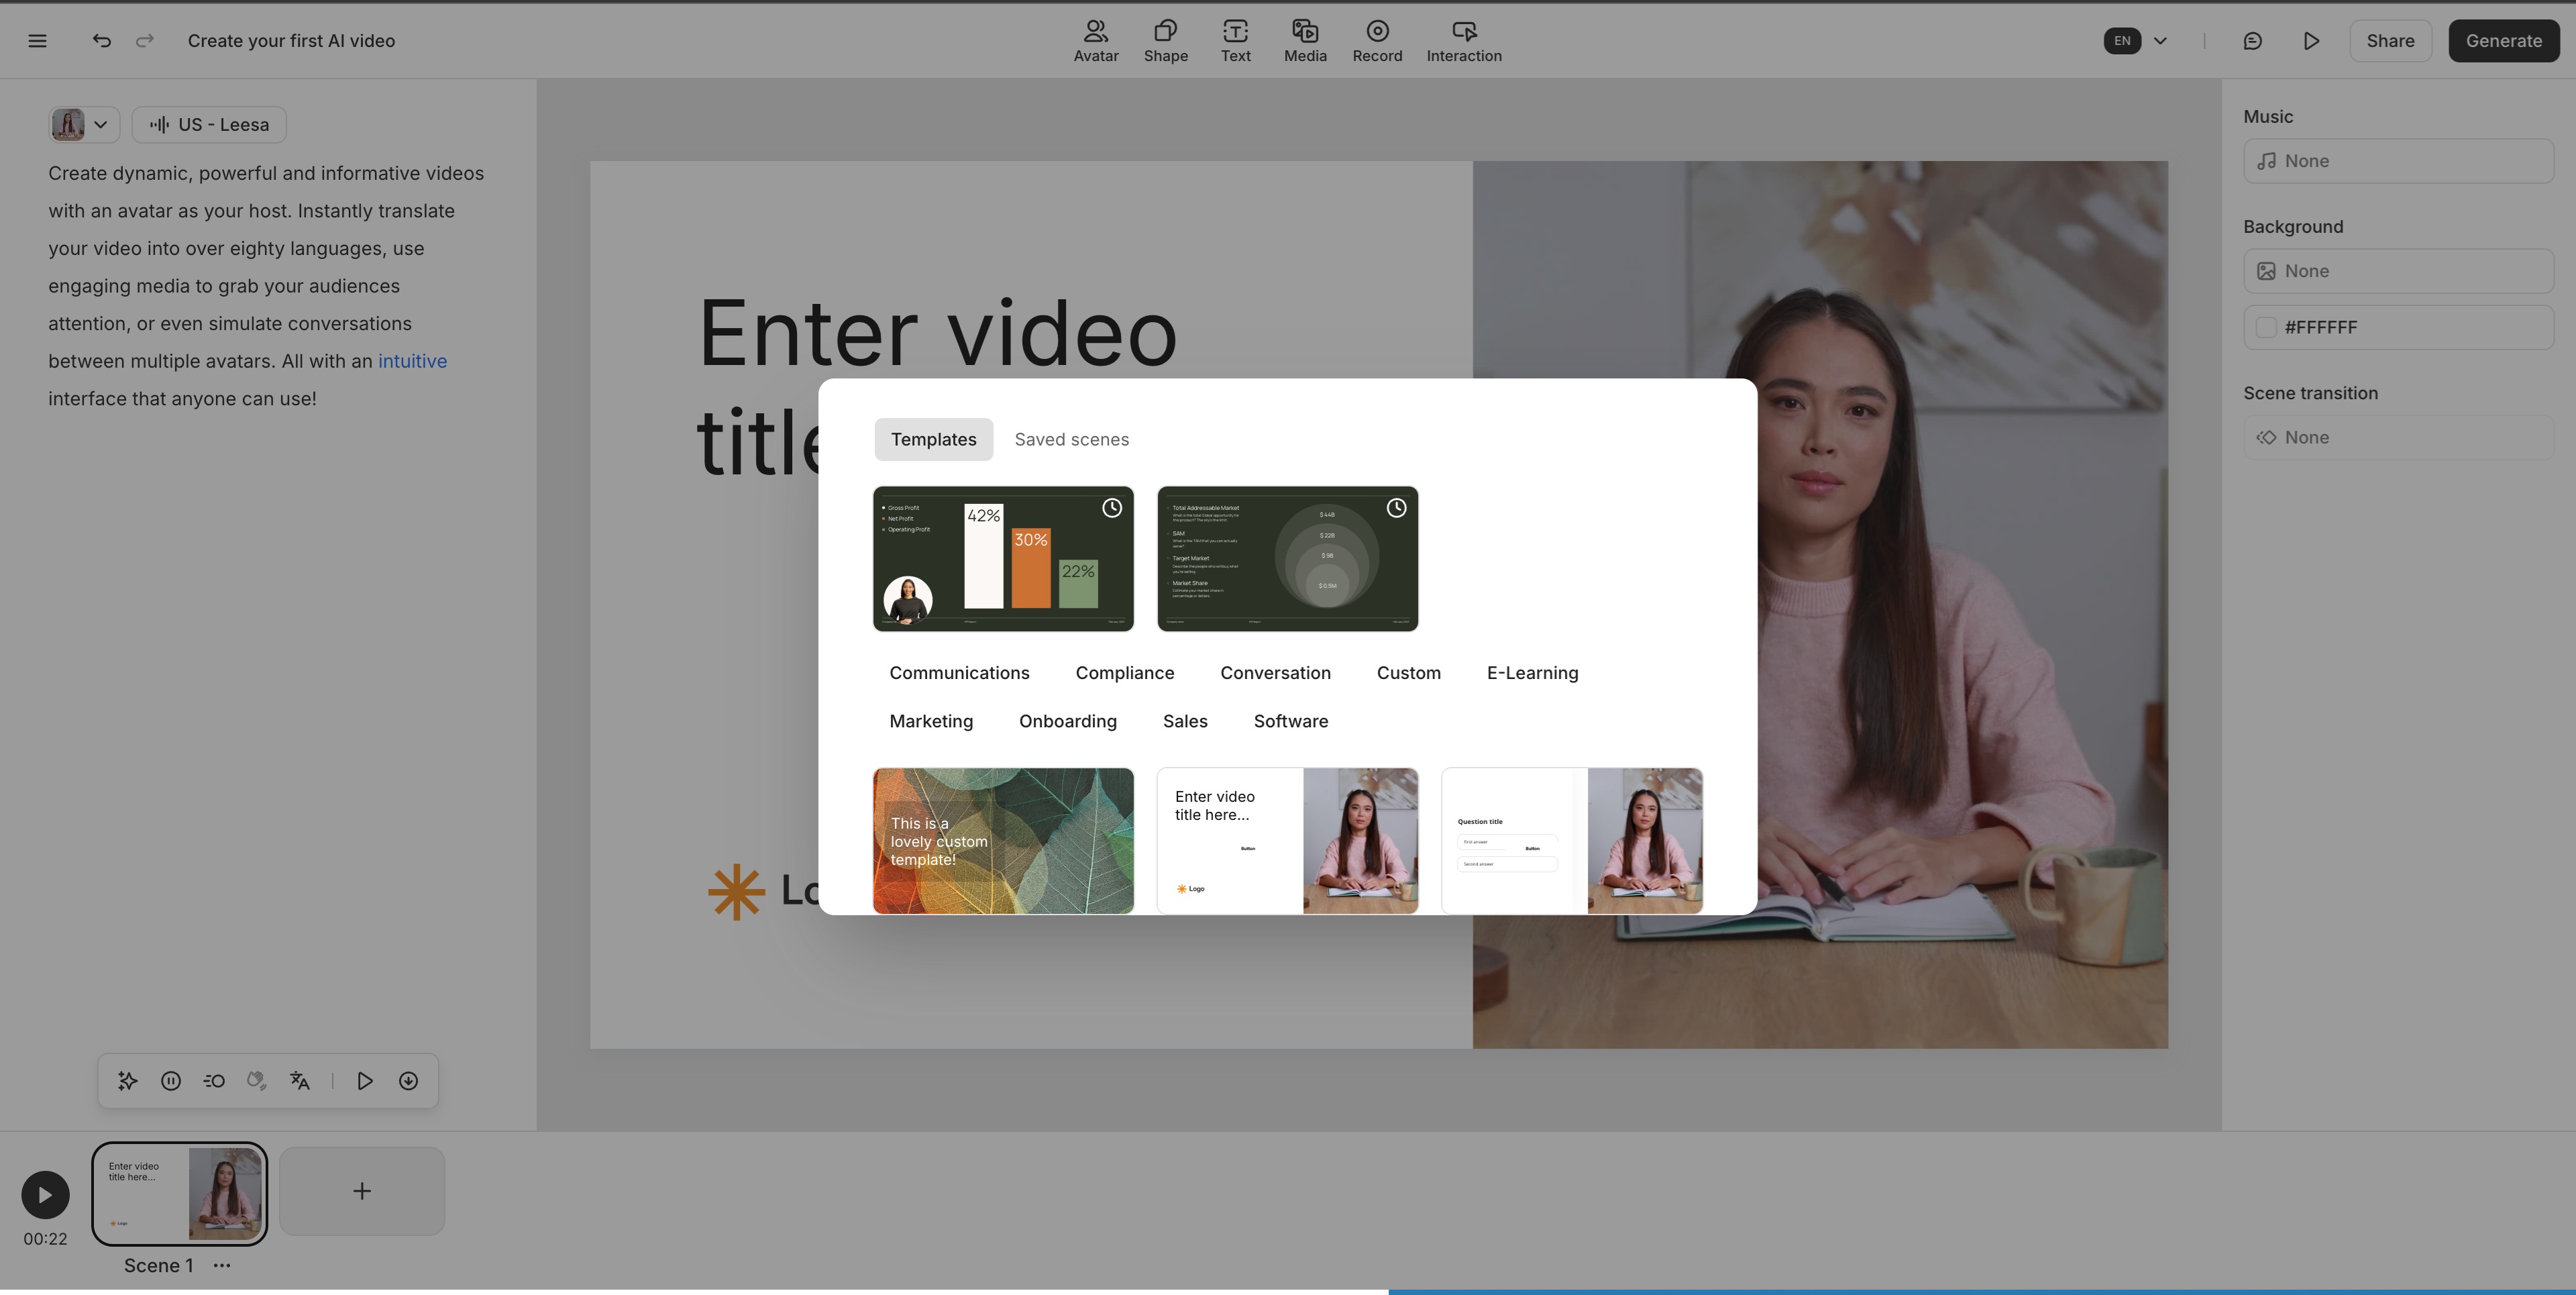This screenshot has height=1295, width=2576.
Task: Click the comments icon near Share
Action: [2252, 40]
